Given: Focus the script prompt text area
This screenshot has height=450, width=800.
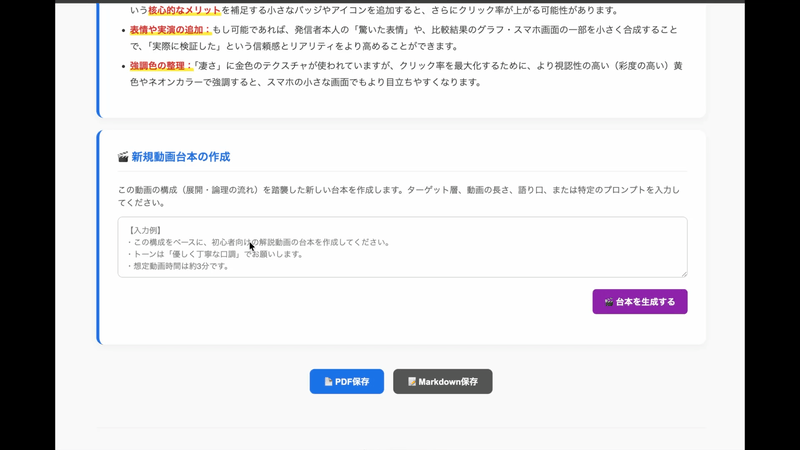Looking at the screenshot, I should [403, 247].
